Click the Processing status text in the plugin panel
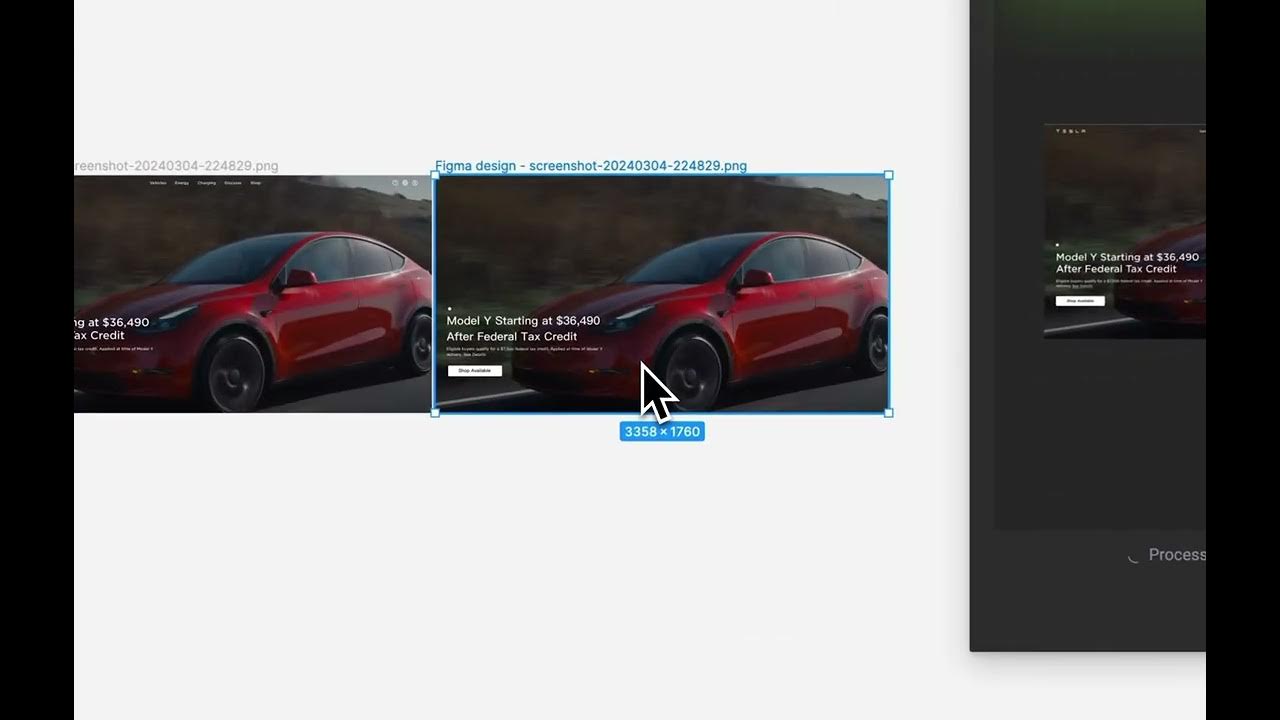1280x720 pixels. click(1177, 555)
